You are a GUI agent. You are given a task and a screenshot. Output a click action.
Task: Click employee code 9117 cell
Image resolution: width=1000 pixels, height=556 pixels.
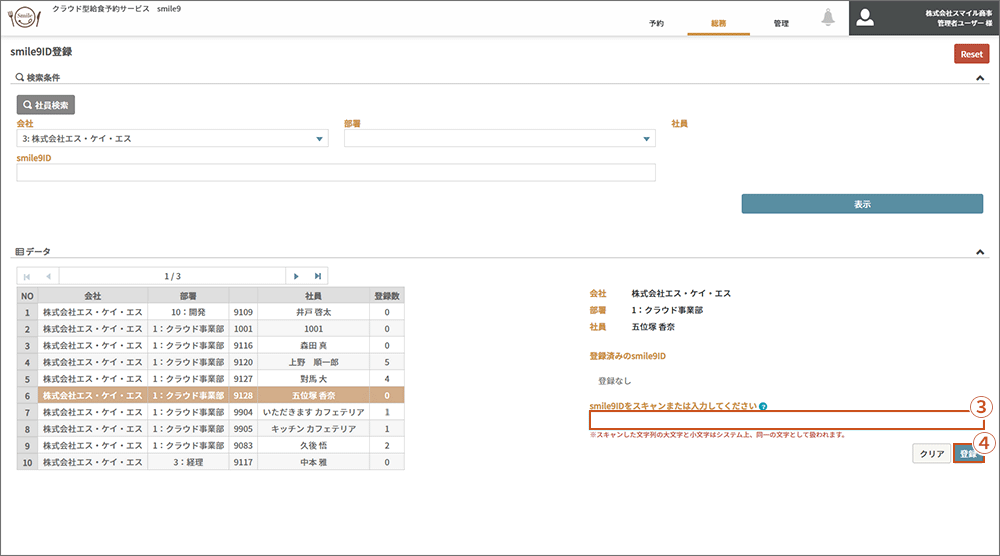click(243, 462)
